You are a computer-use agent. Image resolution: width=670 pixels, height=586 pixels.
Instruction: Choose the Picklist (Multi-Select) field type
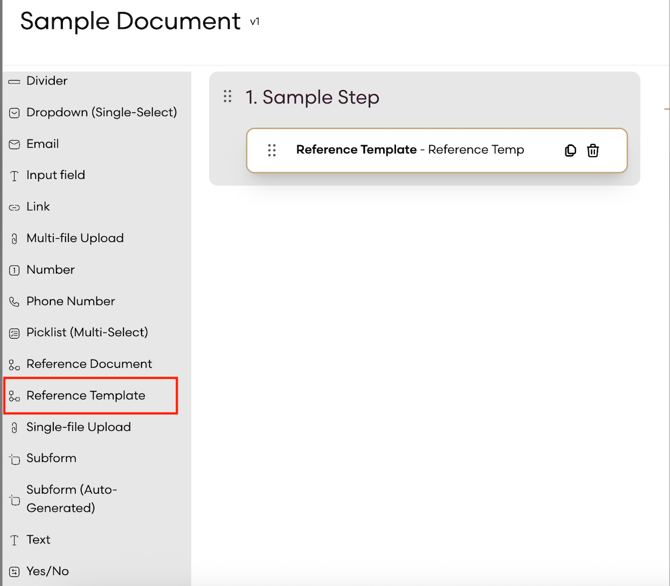[x=87, y=333]
